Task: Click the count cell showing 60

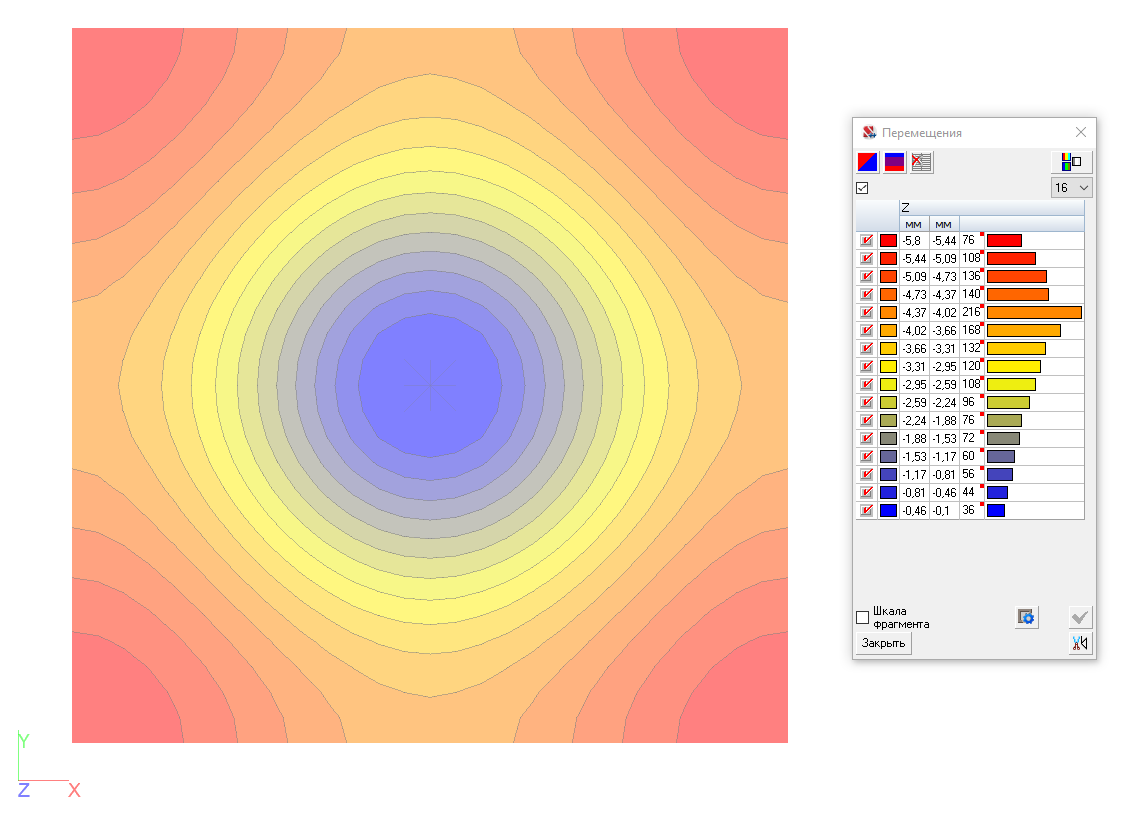Action: coord(971,457)
